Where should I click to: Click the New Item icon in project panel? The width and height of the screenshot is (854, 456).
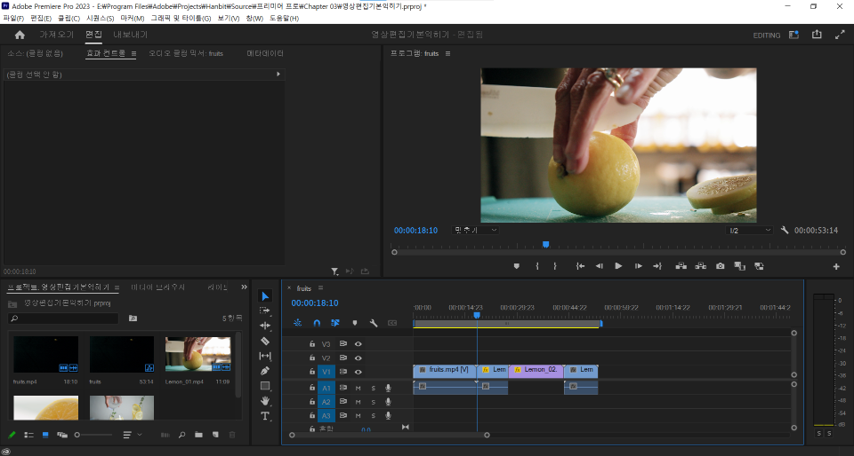coord(216,435)
